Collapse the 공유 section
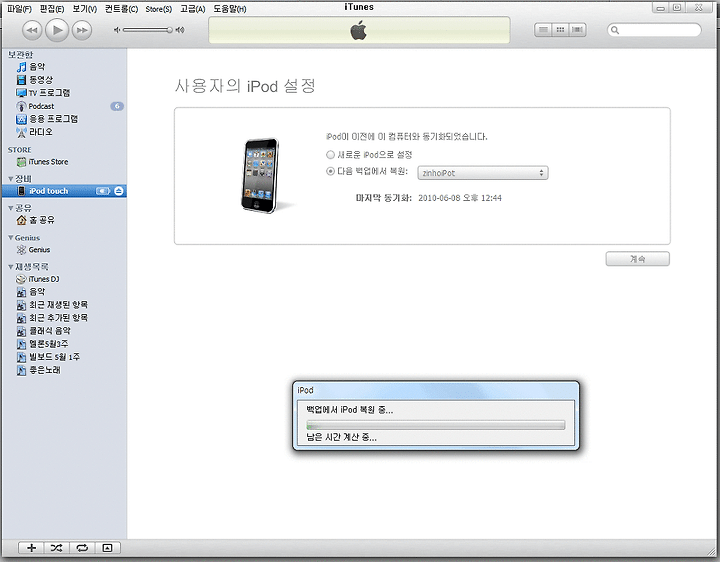This screenshot has width=720, height=562. [x=11, y=208]
